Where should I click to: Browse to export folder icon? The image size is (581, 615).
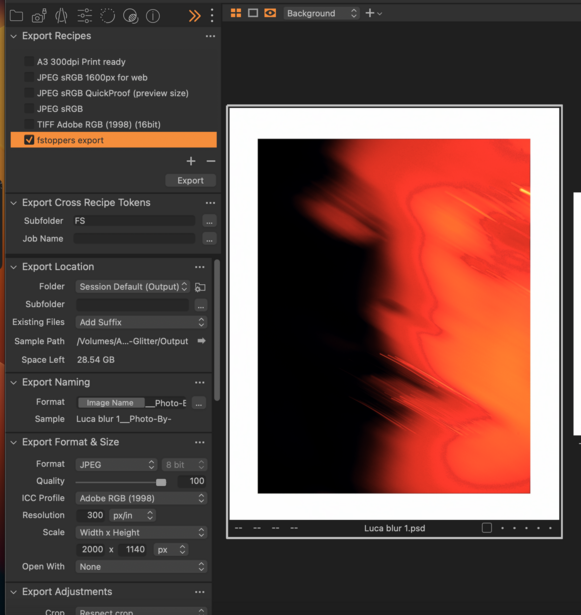click(200, 287)
